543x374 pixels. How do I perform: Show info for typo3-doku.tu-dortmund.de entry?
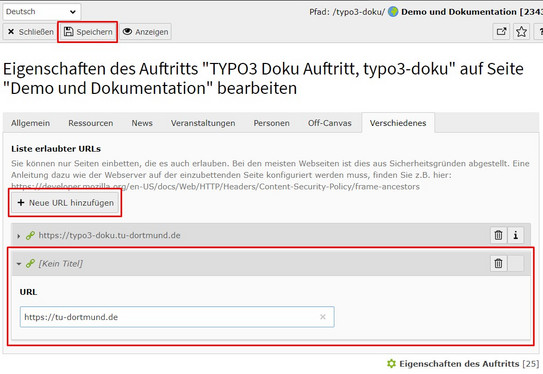point(516,235)
